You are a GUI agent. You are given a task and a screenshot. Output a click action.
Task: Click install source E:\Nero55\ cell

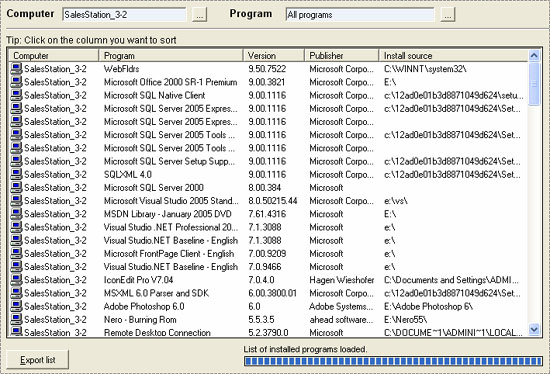(405, 320)
